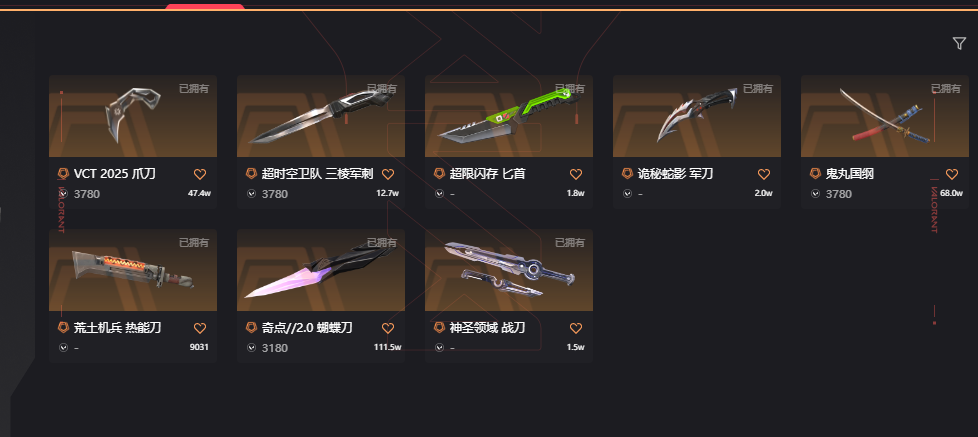Screen dimensions: 978x437
Task: Select the 奇点//2.0 蝴蝶刀 purple blade image
Action: point(321,270)
